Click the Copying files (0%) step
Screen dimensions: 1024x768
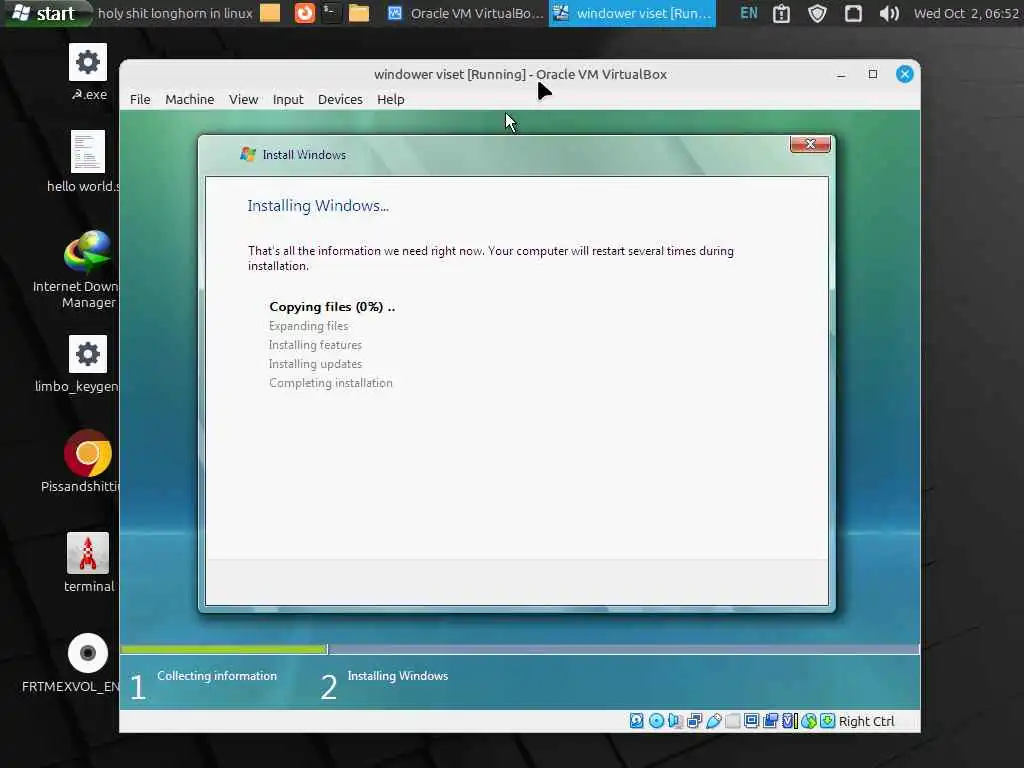tap(332, 307)
